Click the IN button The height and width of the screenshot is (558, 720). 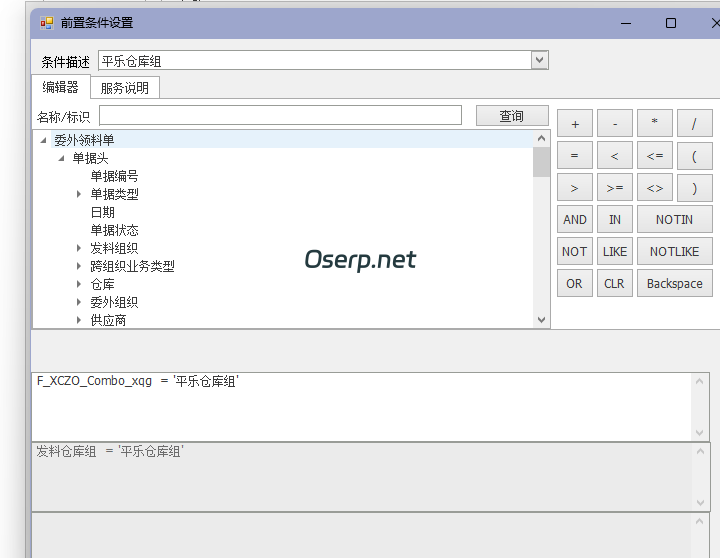click(x=615, y=220)
